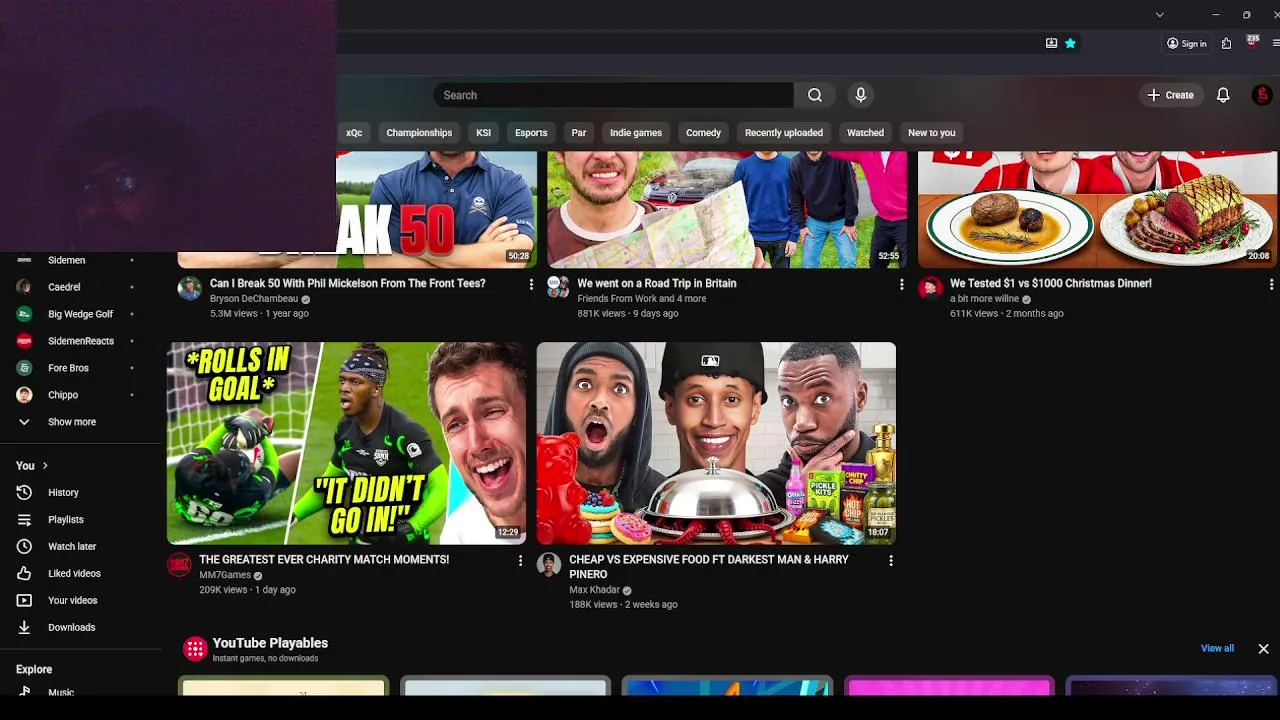Play the Road Trip in Britain thumbnail
Viewport: 1280px width, 720px height.
[727, 209]
